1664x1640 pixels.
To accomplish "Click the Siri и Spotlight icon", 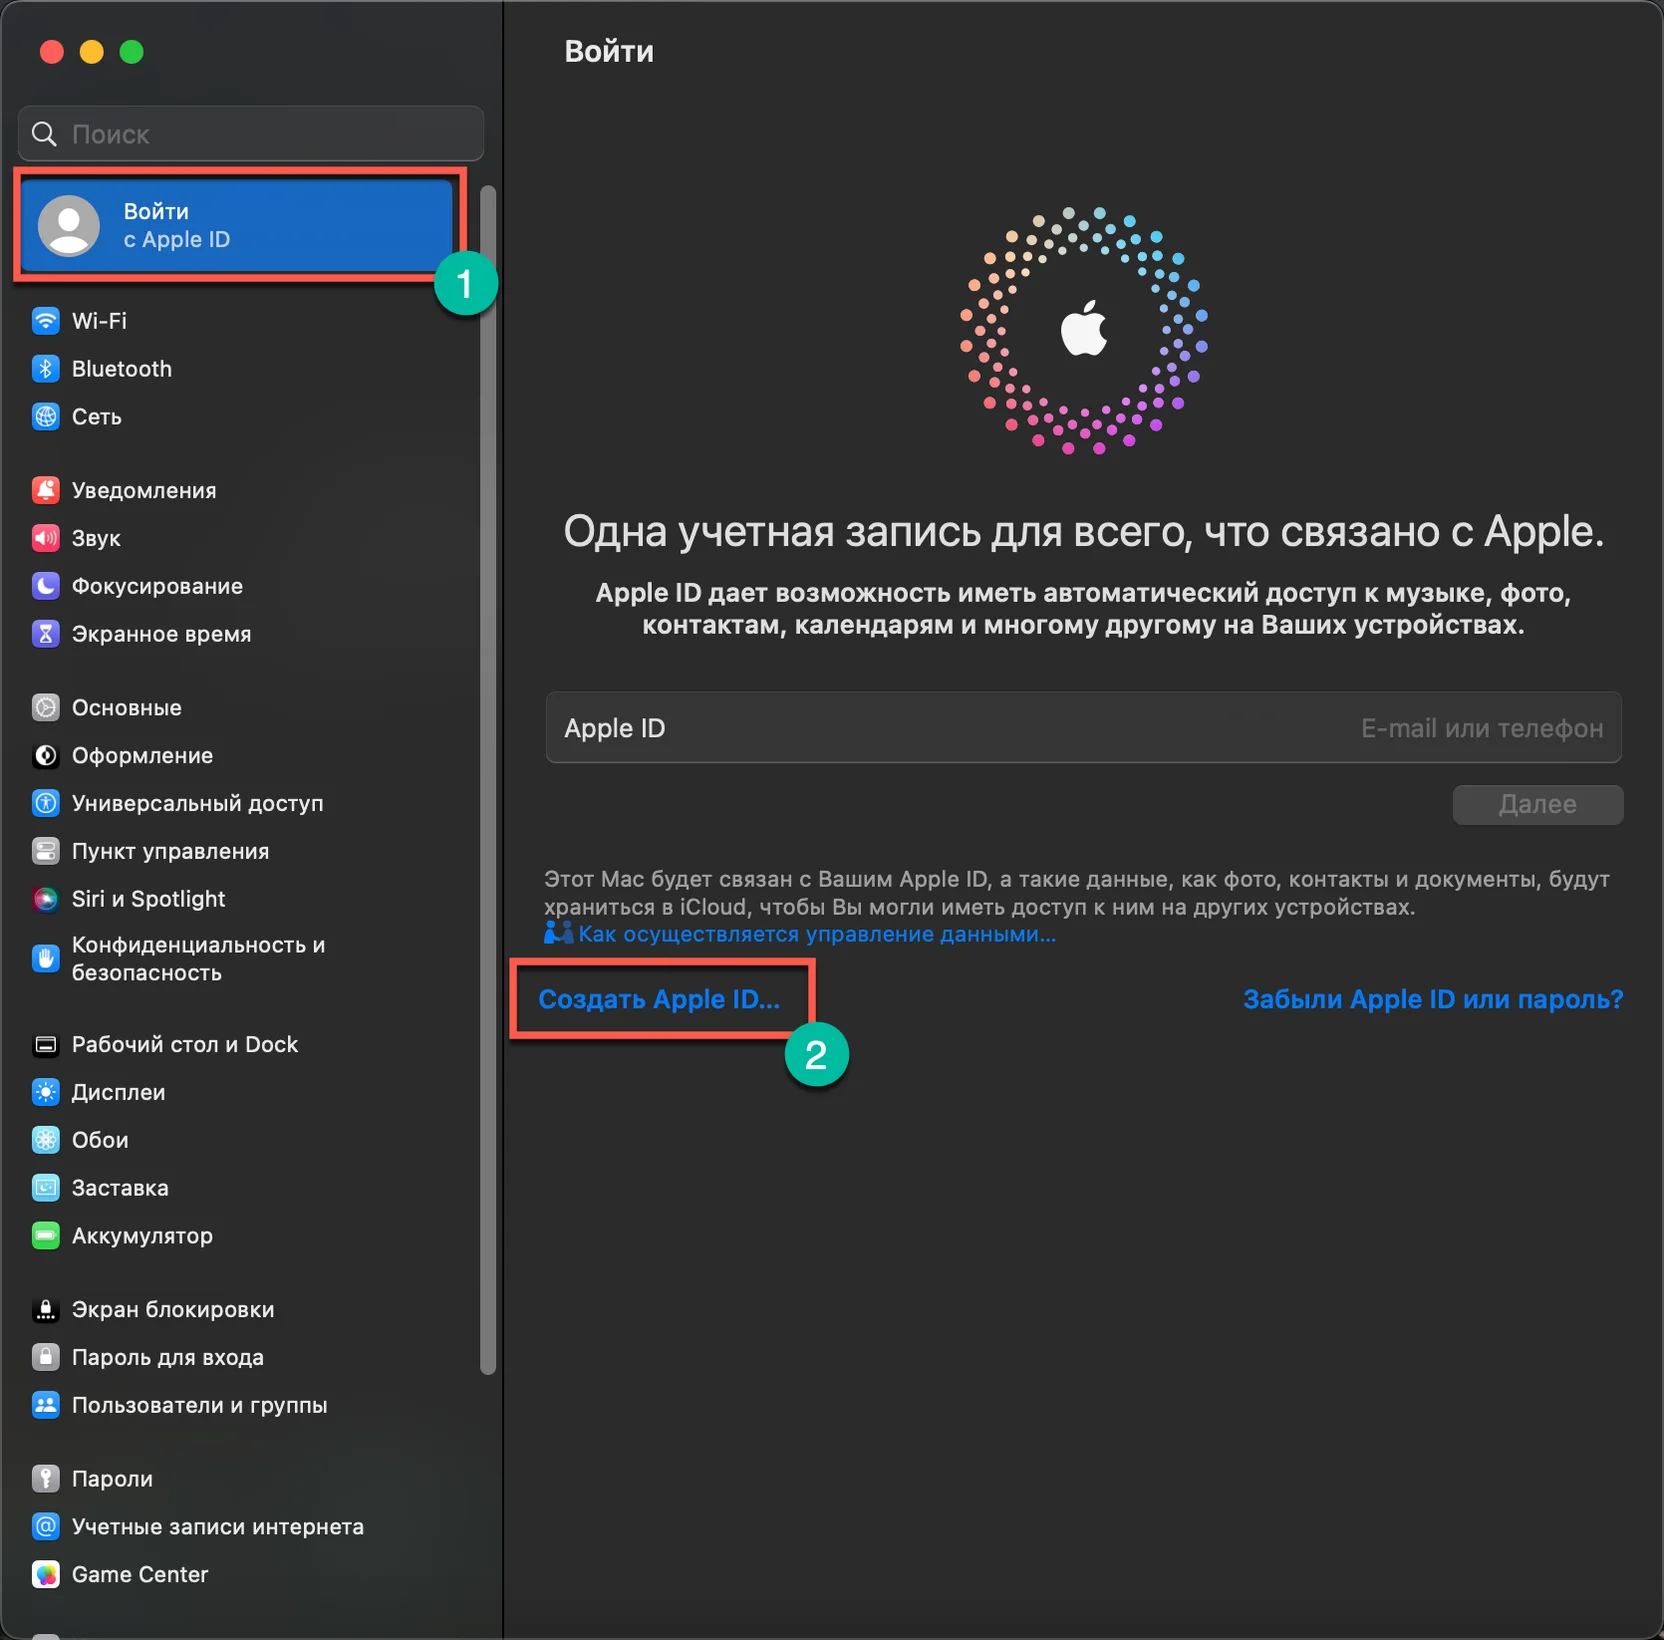I will coord(46,899).
